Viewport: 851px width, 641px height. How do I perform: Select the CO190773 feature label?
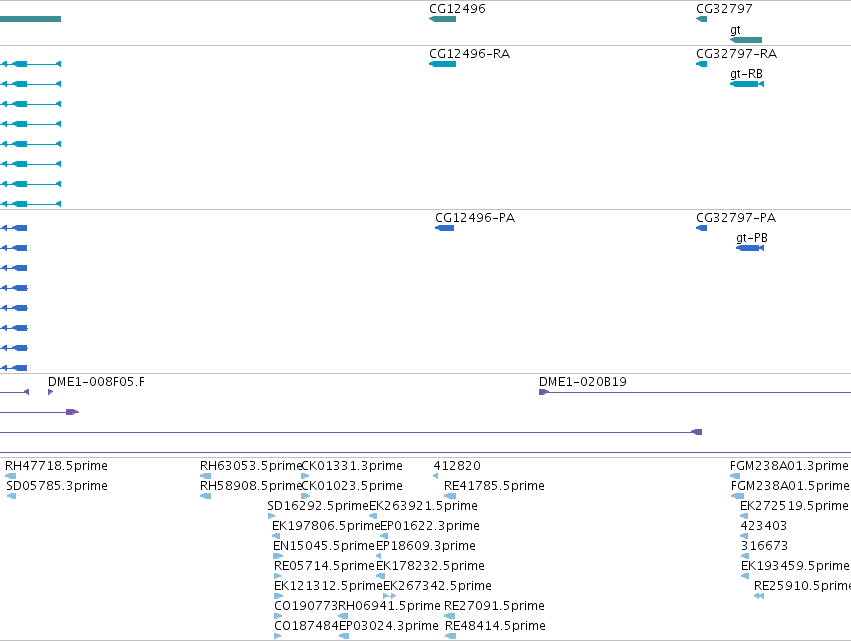306,606
